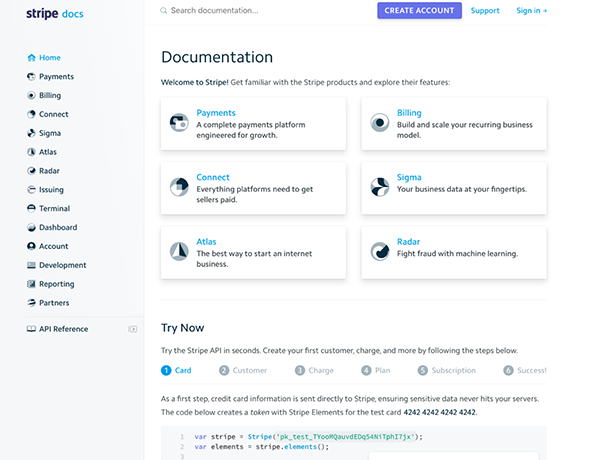Click the Sign in link
The image size is (600, 460).
532,11
